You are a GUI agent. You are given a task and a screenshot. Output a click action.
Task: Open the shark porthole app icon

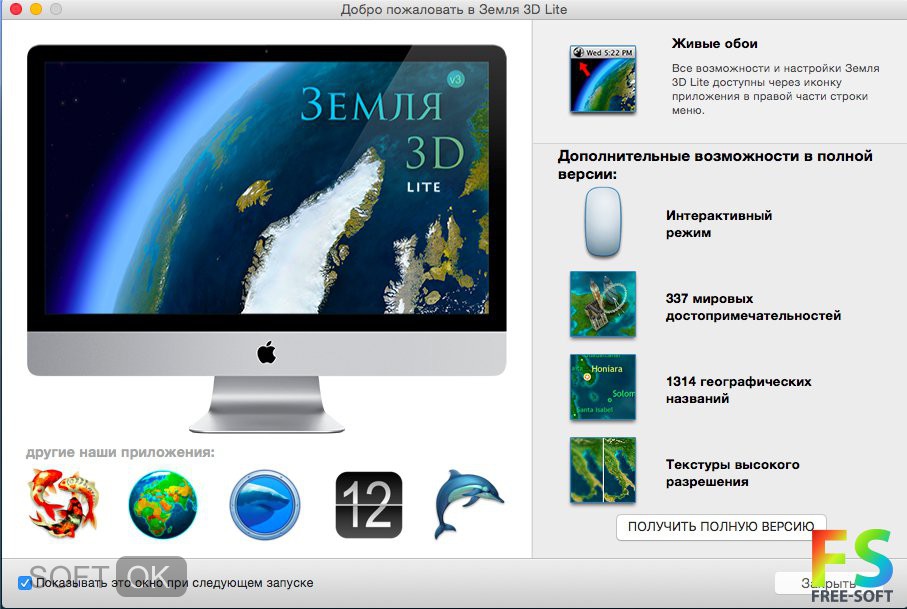[x=265, y=504]
